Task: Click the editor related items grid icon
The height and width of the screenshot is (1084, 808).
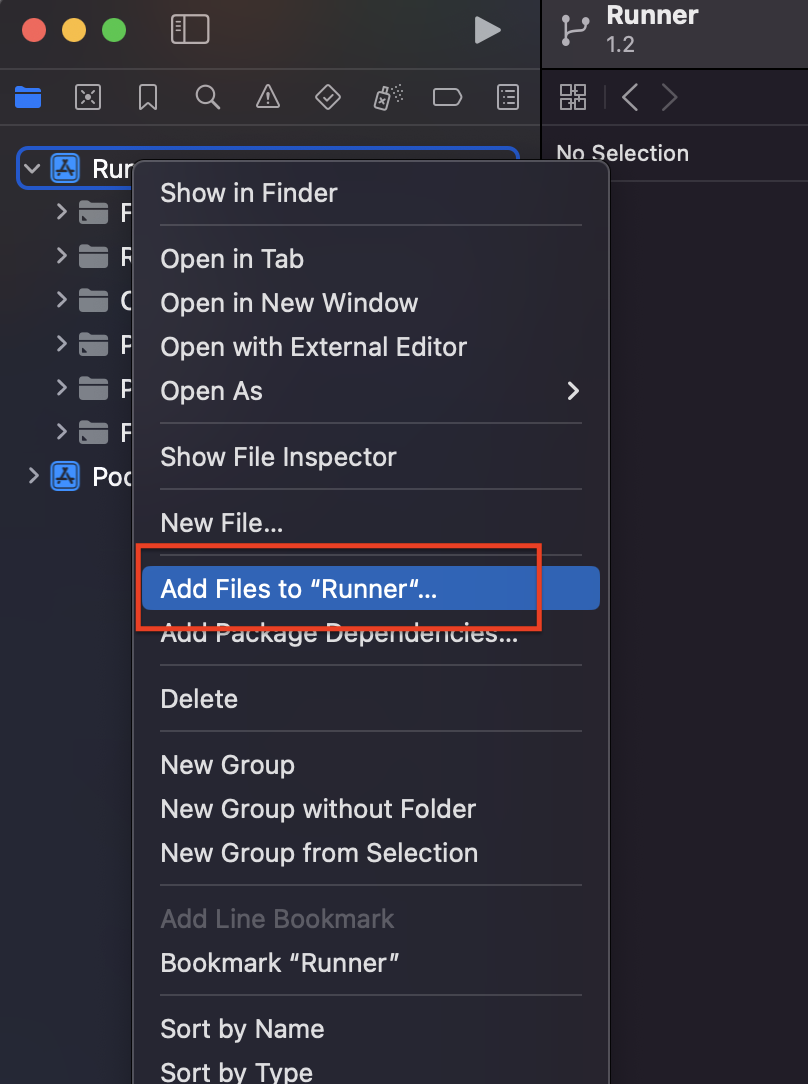Action: point(573,97)
